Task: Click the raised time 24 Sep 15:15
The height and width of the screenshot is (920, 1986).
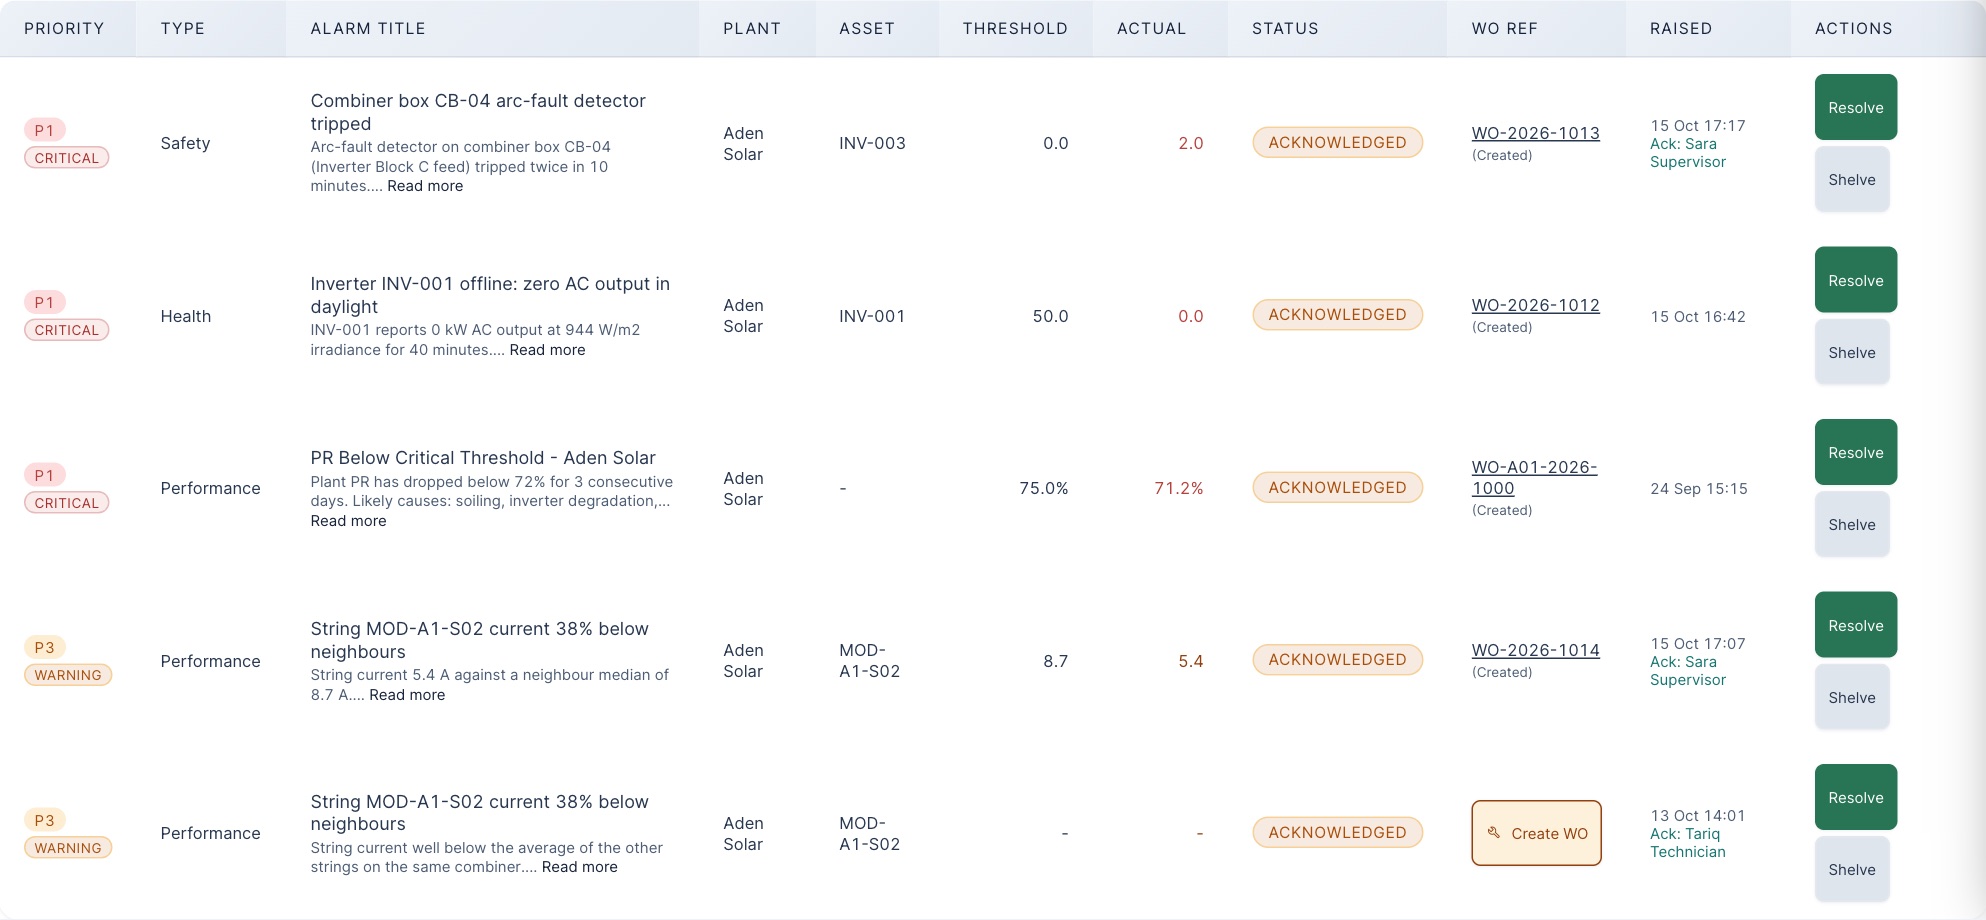Action: click(x=1698, y=488)
